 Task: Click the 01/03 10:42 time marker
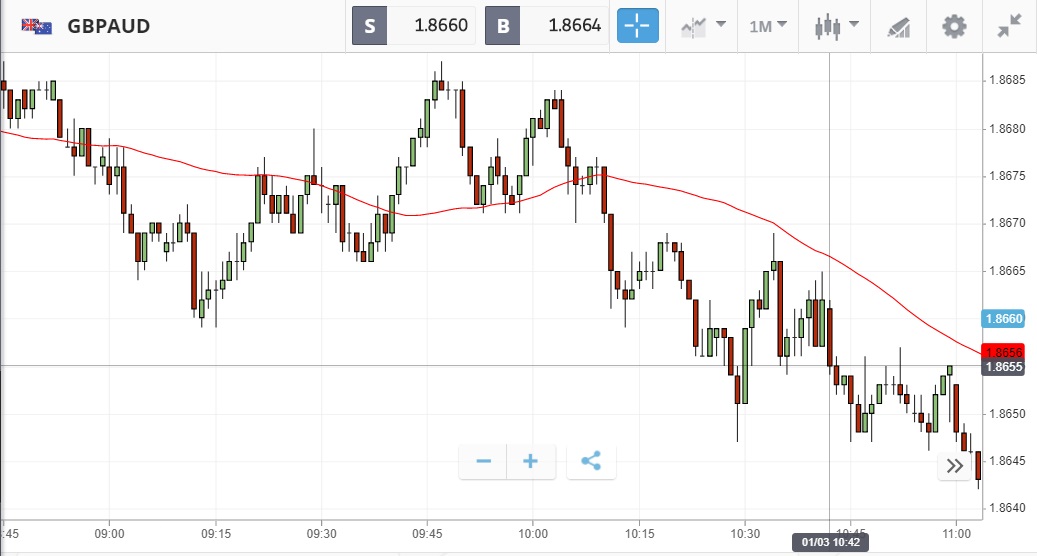pos(829,542)
